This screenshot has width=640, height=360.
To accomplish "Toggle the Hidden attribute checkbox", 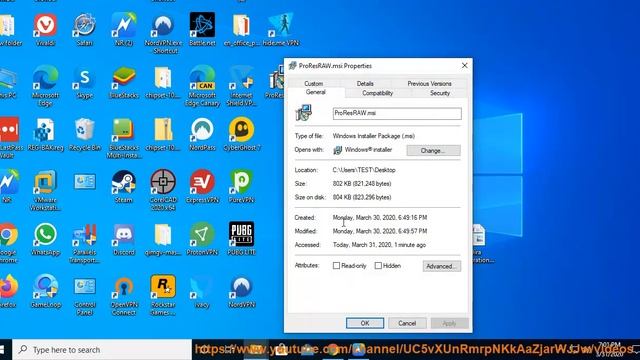I will [x=378, y=266].
